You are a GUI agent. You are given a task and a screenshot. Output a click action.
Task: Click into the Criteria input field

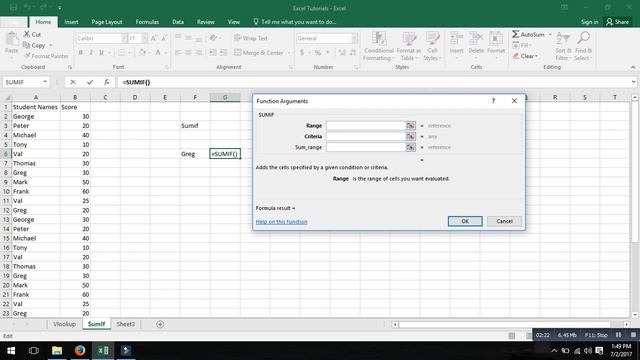[366, 136]
